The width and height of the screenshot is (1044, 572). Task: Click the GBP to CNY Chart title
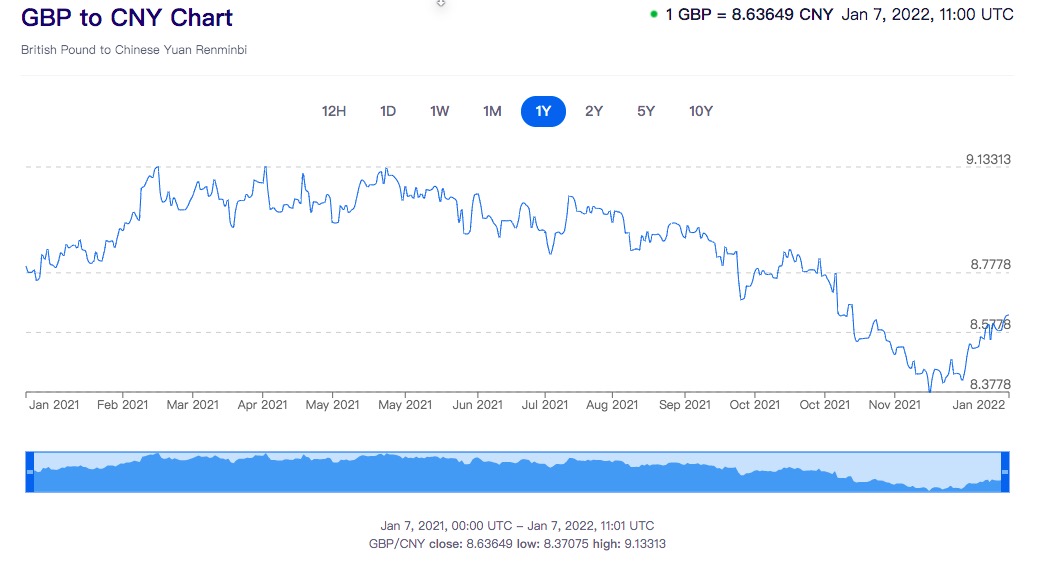pos(127,17)
